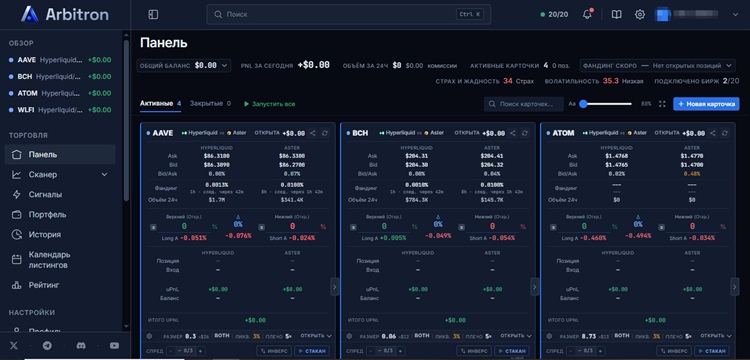Toggle the lock button beside ATOM Верхний
The width and height of the screenshot is (750, 360).
(553, 227)
